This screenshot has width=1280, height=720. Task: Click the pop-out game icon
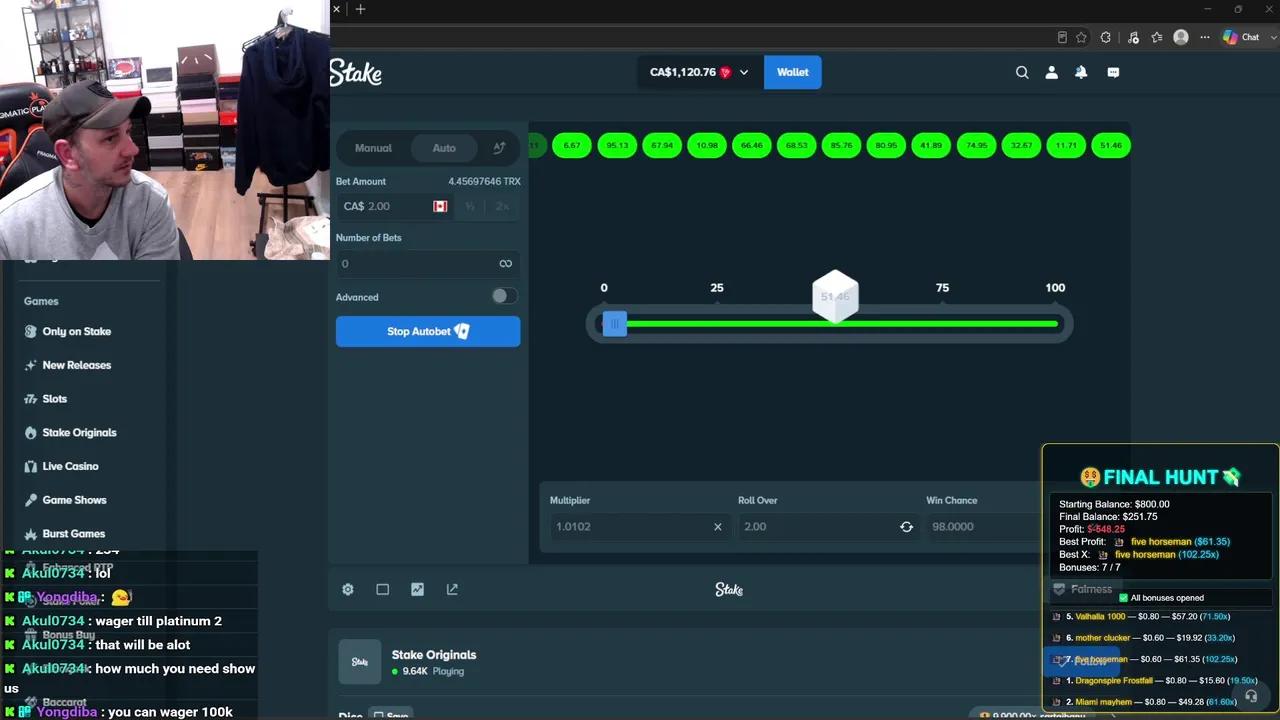(x=452, y=589)
